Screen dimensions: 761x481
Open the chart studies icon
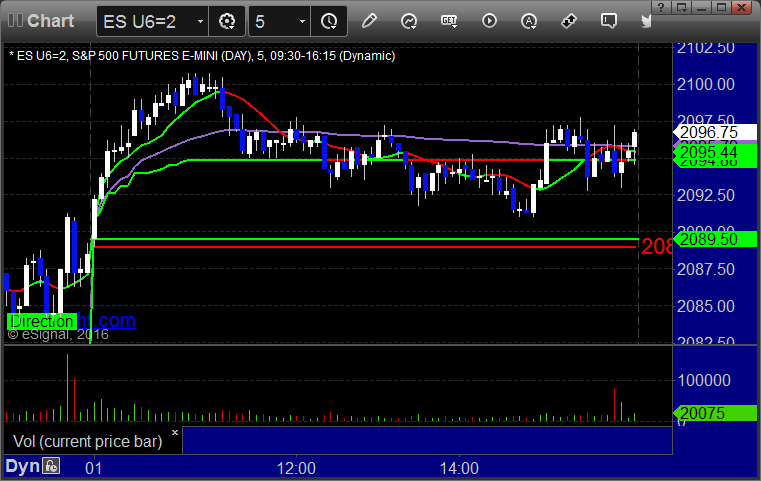coord(409,21)
